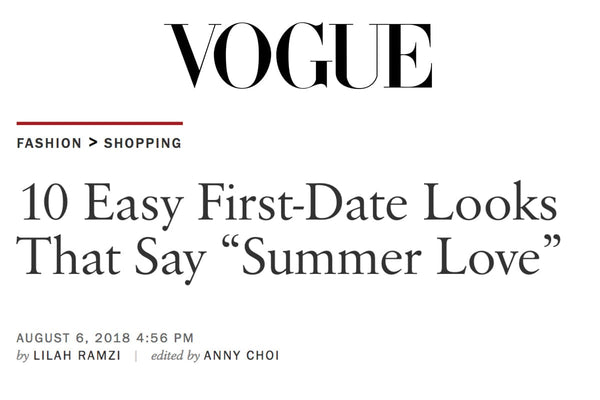
Task: Click the vertical divider between author and editor
Action: (x=136, y=356)
